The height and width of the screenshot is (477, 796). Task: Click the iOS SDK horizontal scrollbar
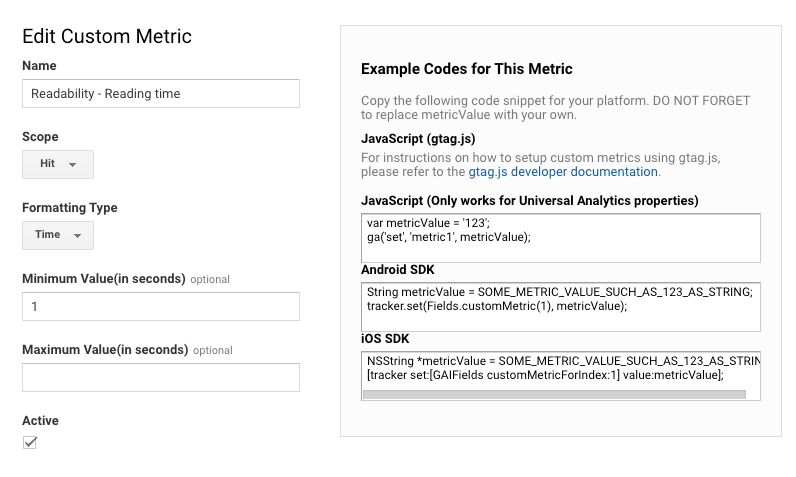tap(554, 394)
